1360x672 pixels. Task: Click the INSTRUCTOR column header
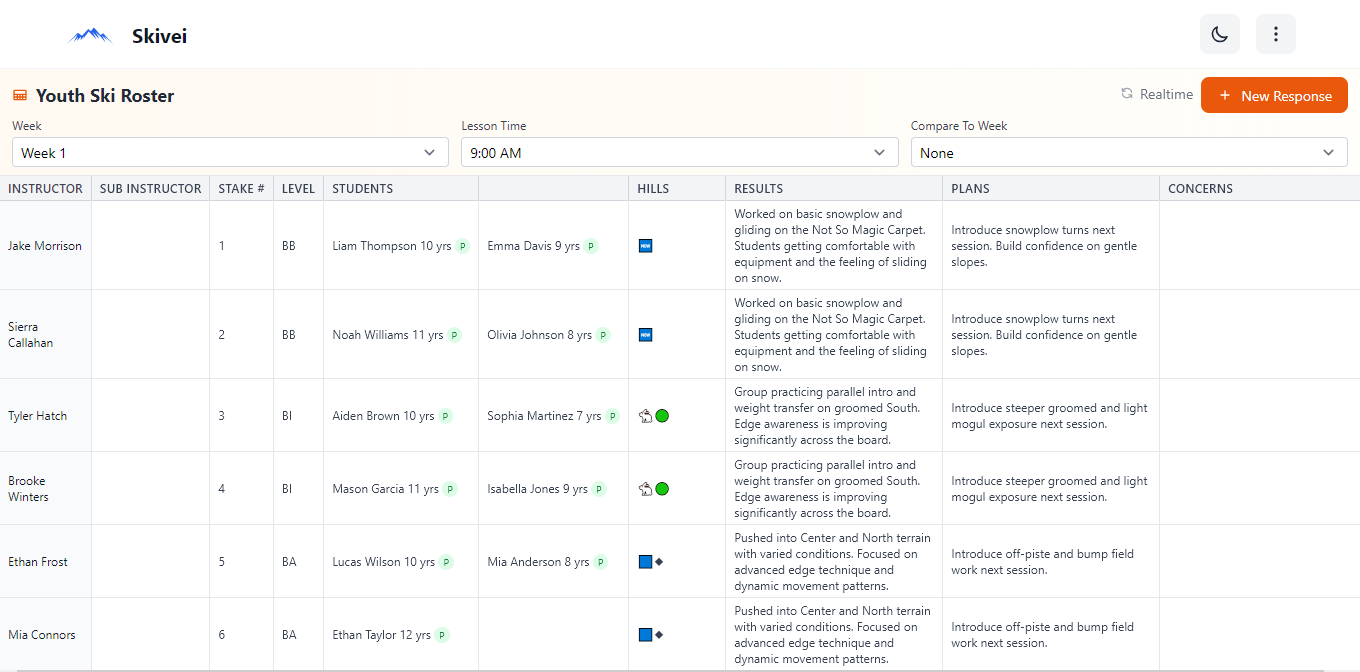(45, 188)
